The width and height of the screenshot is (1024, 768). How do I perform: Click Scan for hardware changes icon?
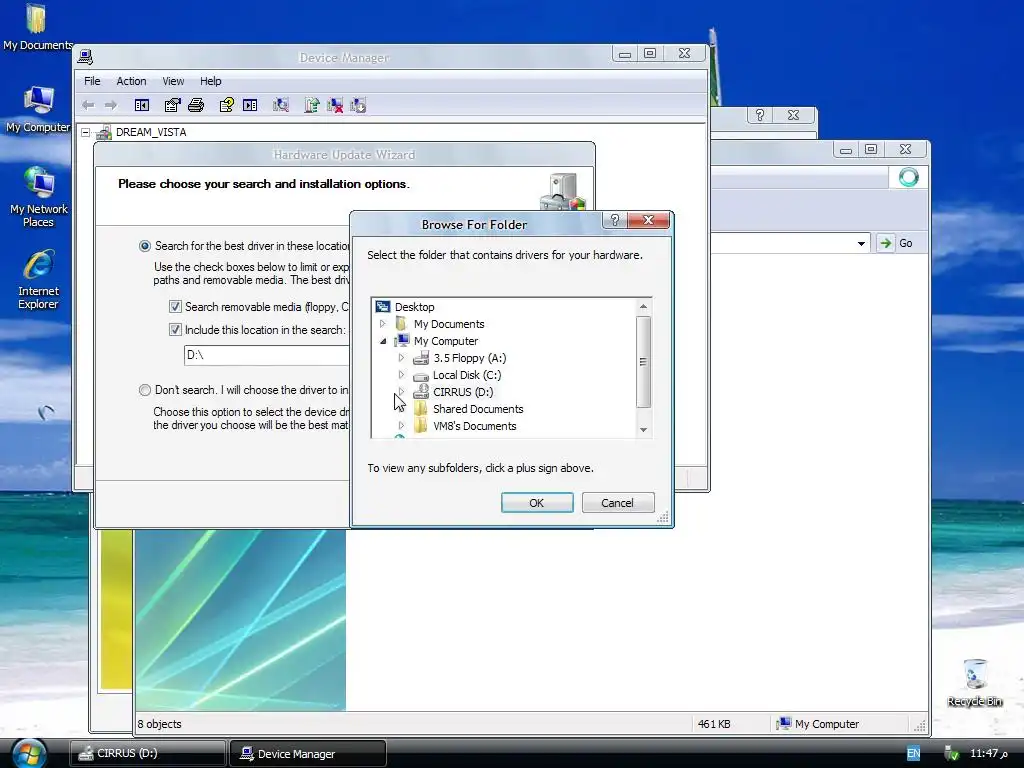pos(281,105)
